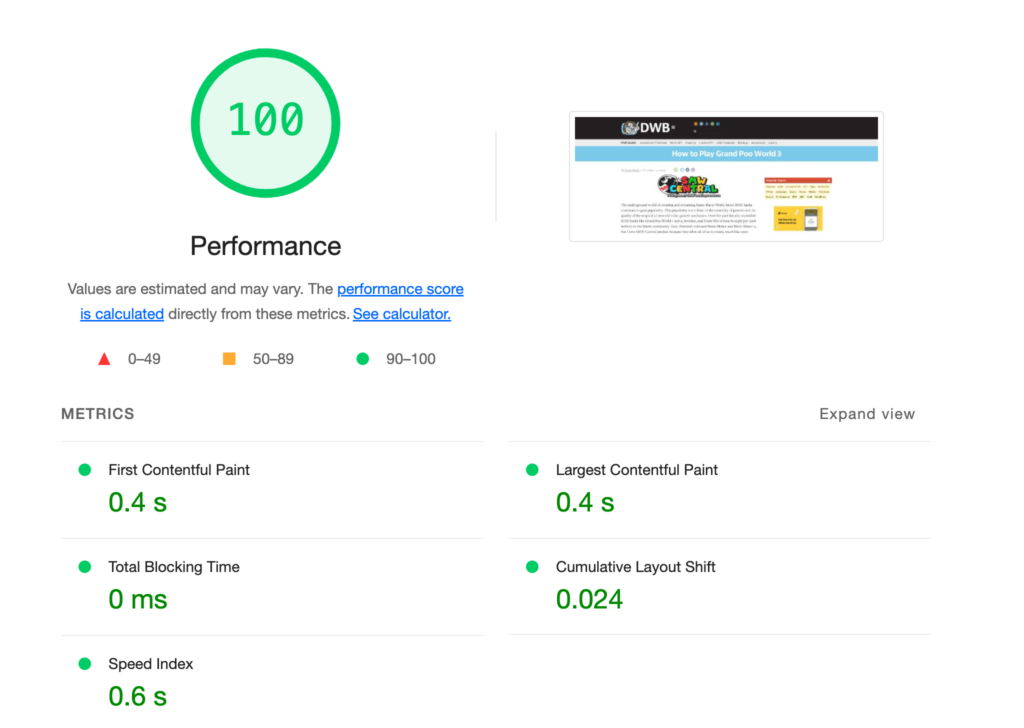Click green dot beside Speed Index
This screenshot has width=1024, height=728.
point(85,664)
